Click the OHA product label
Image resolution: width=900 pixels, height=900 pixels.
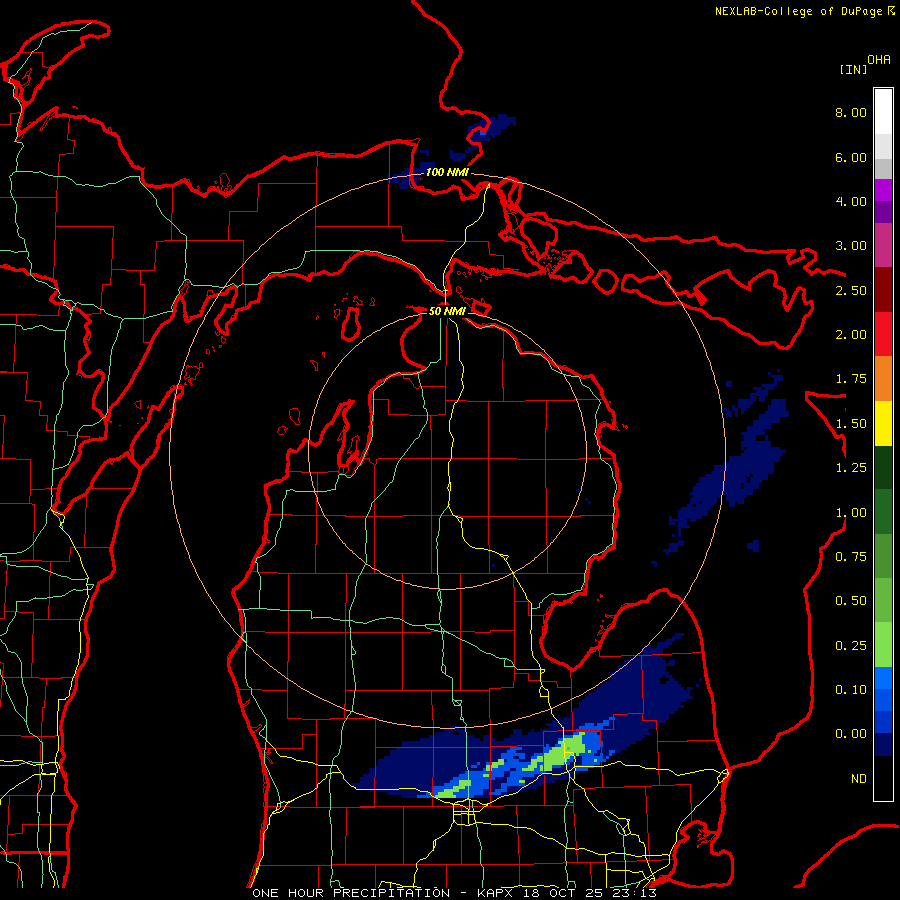[879, 60]
